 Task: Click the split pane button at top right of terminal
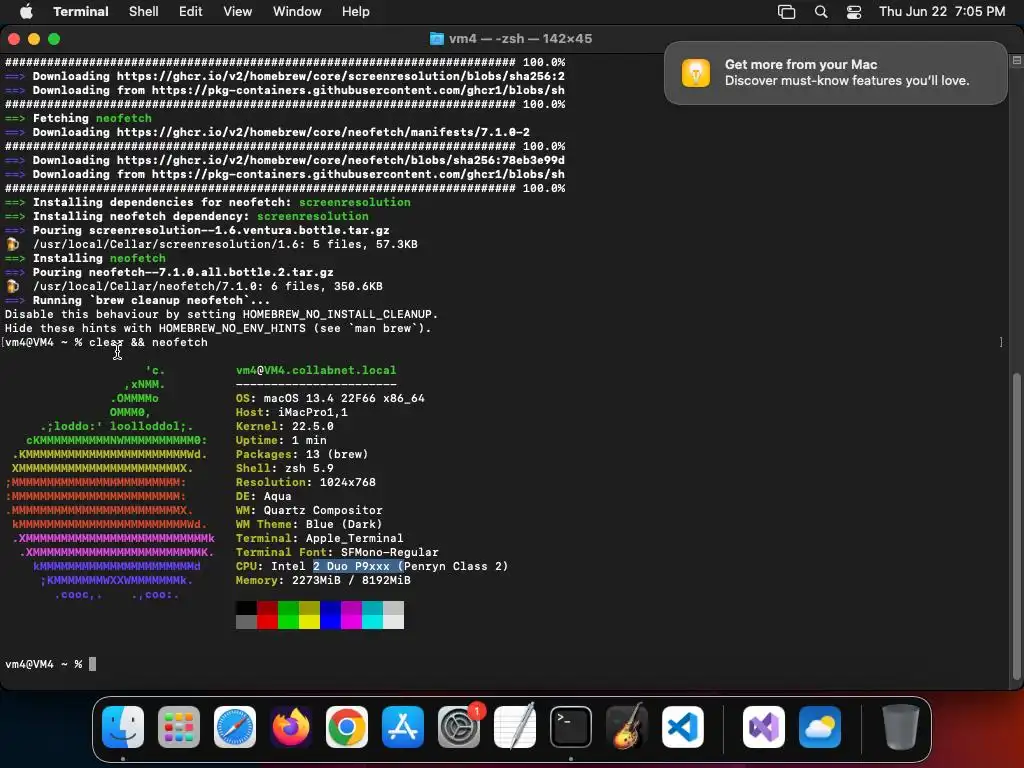[1016, 61]
